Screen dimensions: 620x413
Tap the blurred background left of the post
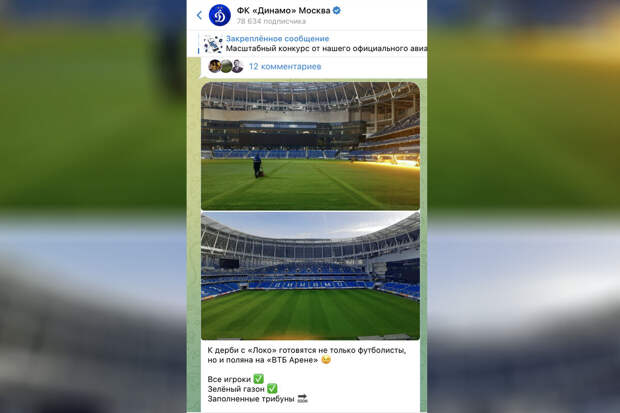click(93, 206)
